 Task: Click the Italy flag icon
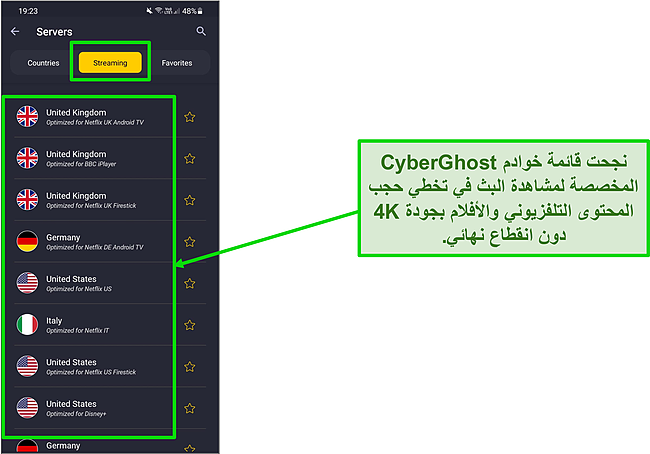(27, 324)
